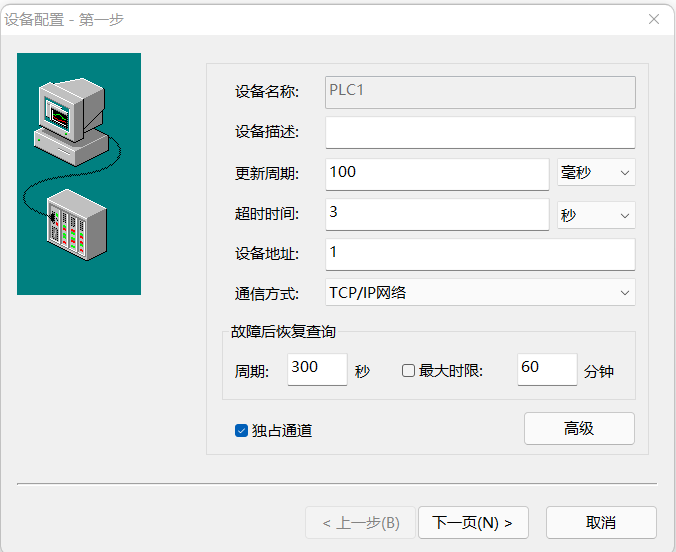
Task: Open the 秒 unit dropdown for 超时时间
Action: coord(596,215)
